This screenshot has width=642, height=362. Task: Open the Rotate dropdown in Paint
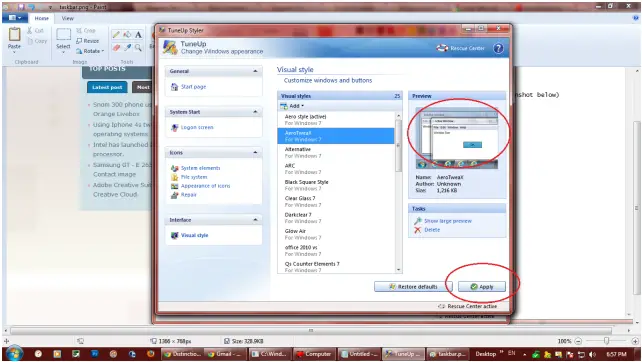[x=90, y=51]
